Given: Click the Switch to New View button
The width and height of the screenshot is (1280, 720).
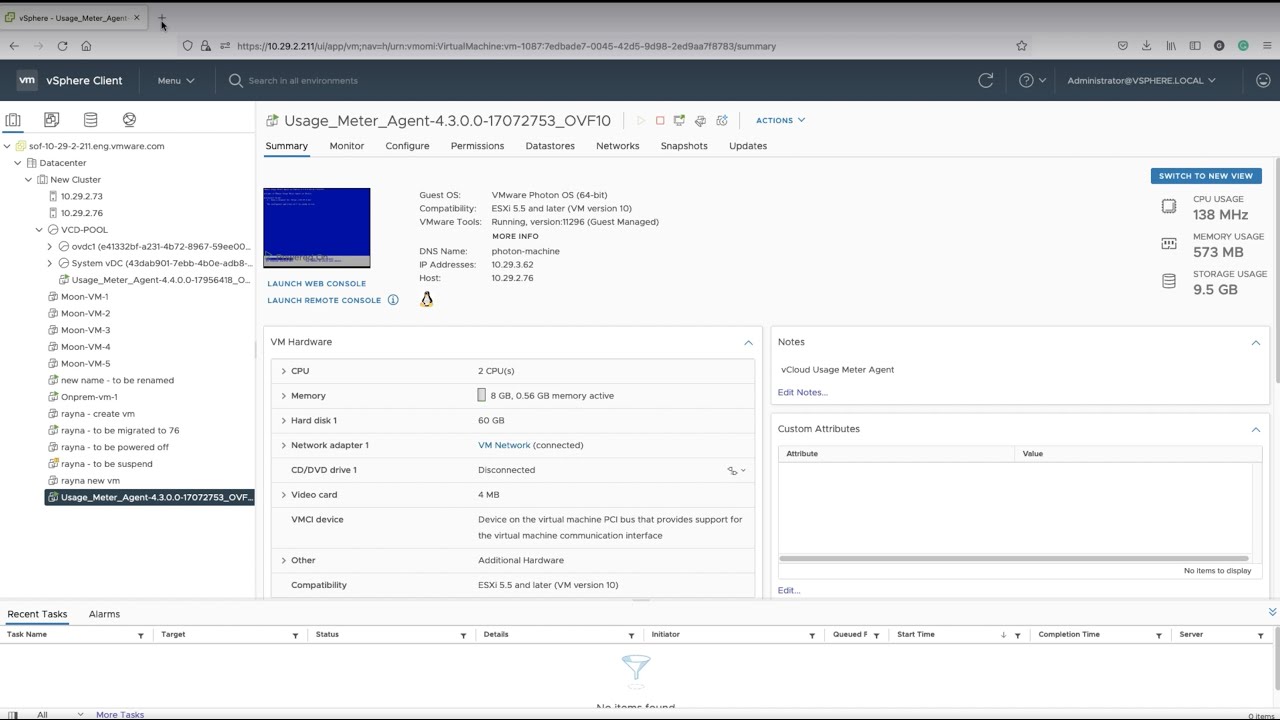Looking at the screenshot, I should click(x=1205, y=176).
